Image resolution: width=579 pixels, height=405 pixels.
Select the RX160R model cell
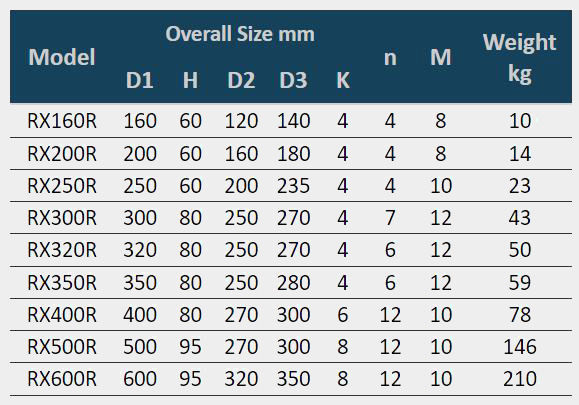point(62,121)
